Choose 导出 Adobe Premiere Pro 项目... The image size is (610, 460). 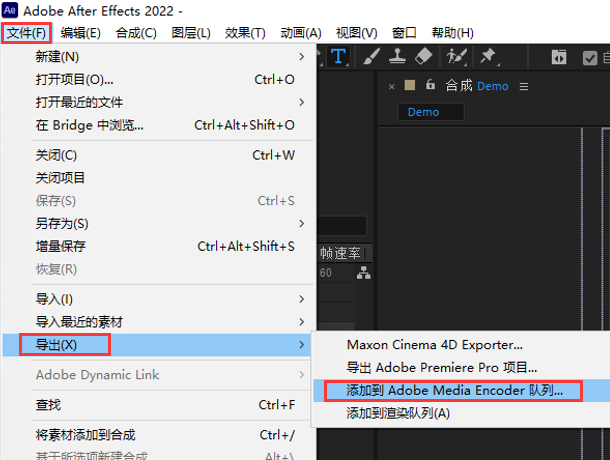point(461,367)
